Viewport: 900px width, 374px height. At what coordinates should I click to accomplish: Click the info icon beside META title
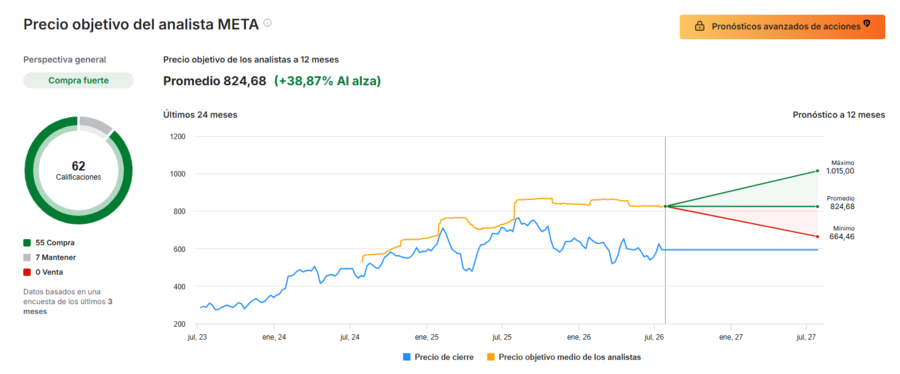[267, 23]
